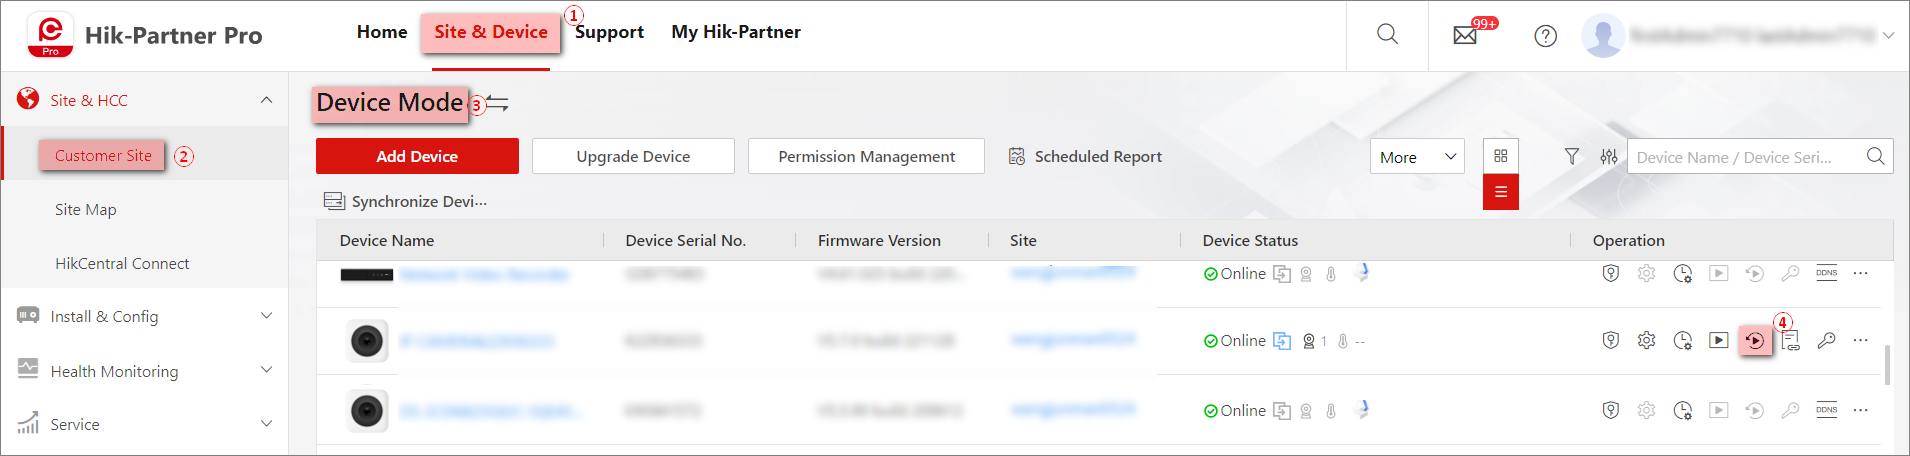Click the Add Device button
The height and width of the screenshot is (456, 1910).
coord(417,156)
